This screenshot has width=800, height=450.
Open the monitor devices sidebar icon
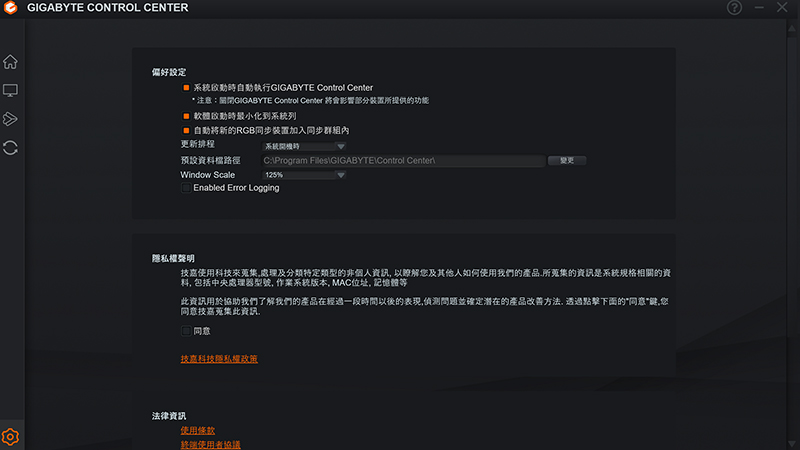pyautogui.click(x=10, y=90)
